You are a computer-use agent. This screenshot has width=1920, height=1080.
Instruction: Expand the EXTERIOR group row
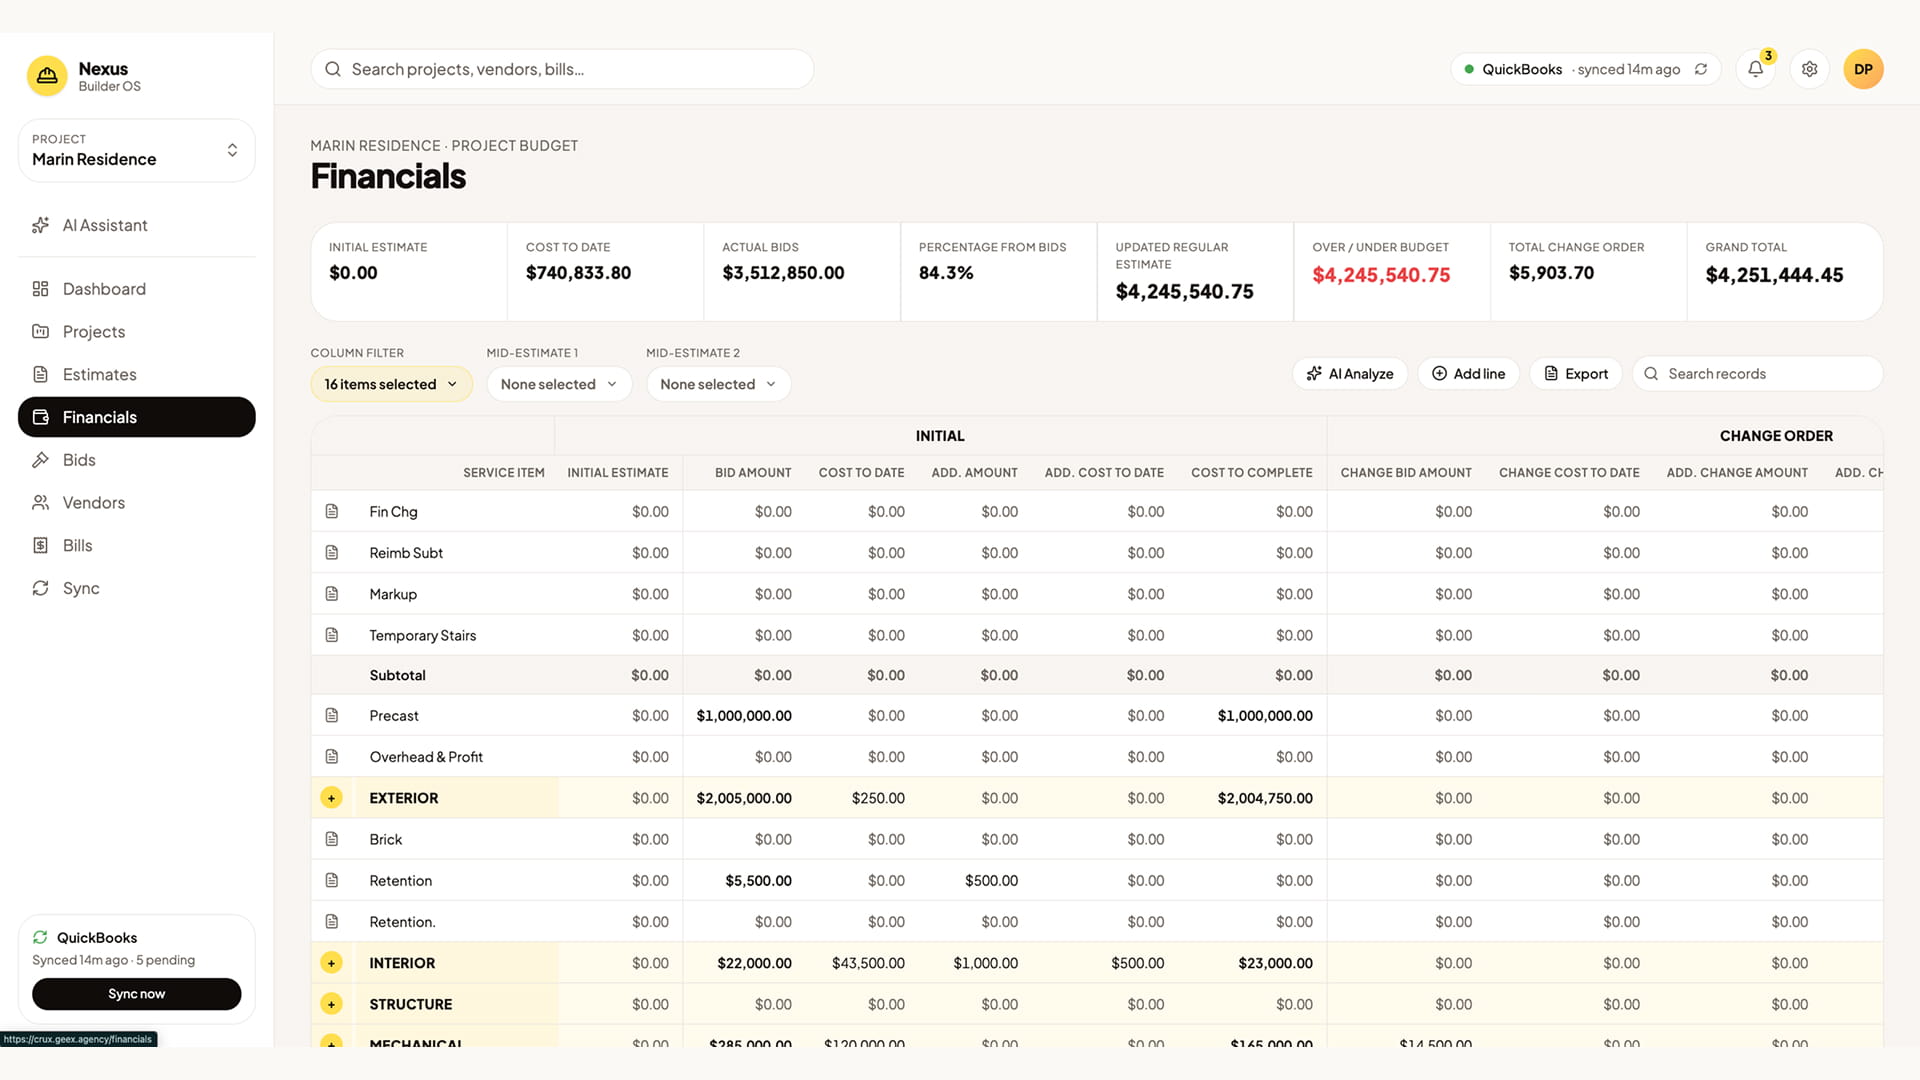pos(331,798)
